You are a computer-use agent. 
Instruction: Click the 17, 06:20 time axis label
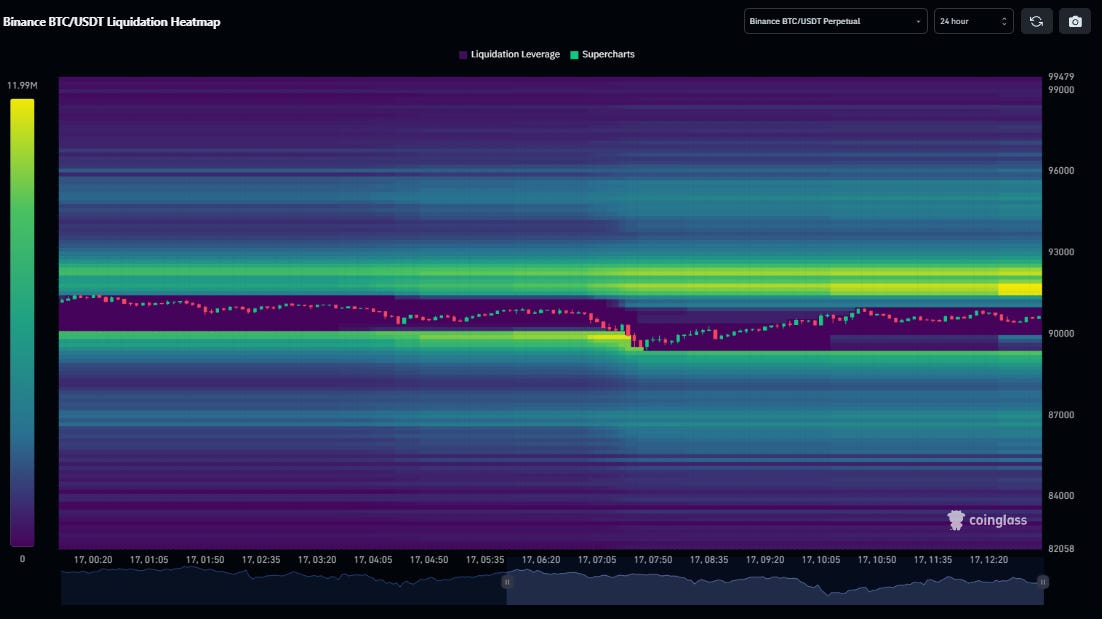pos(541,560)
